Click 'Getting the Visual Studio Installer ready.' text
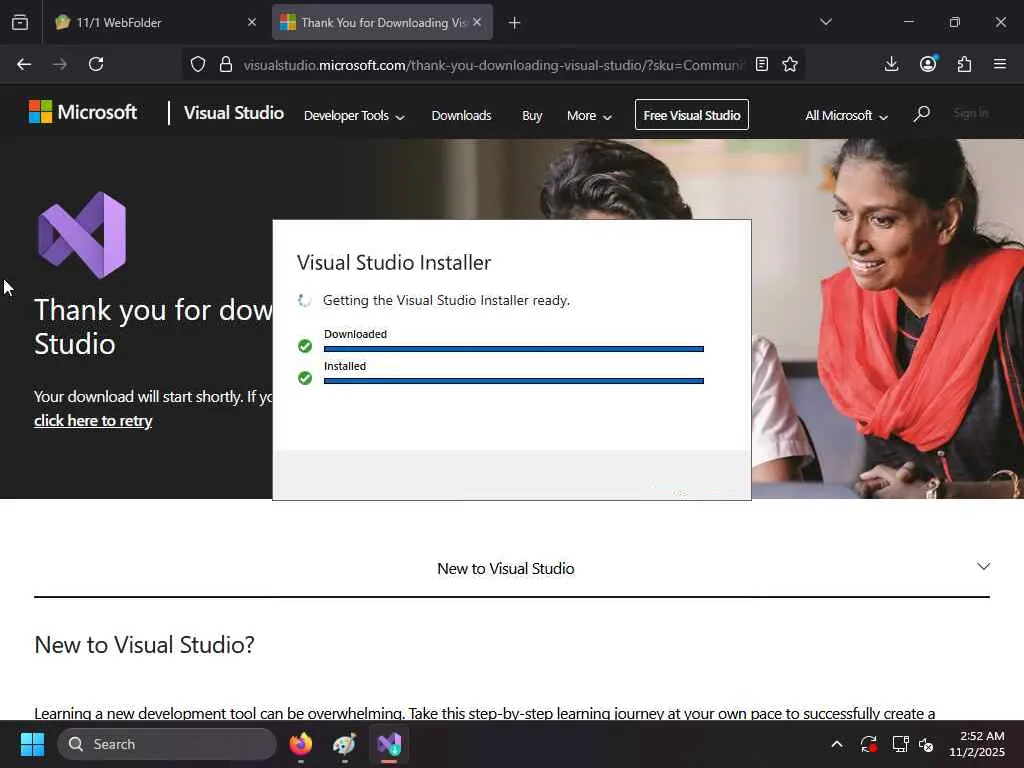Image resolution: width=1024 pixels, height=768 pixels. coord(447,300)
